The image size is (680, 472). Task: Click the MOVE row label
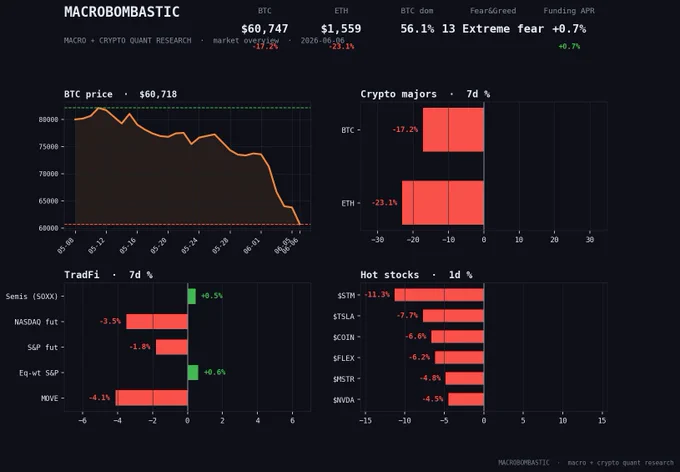pyautogui.click(x=49, y=398)
